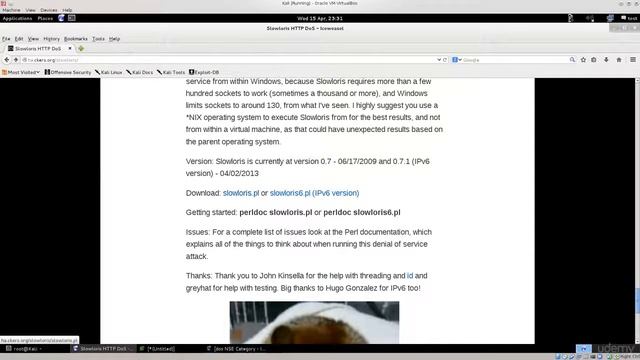
Task: Open the Exploit-DB bookmark
Action: (x=204, y=72)
